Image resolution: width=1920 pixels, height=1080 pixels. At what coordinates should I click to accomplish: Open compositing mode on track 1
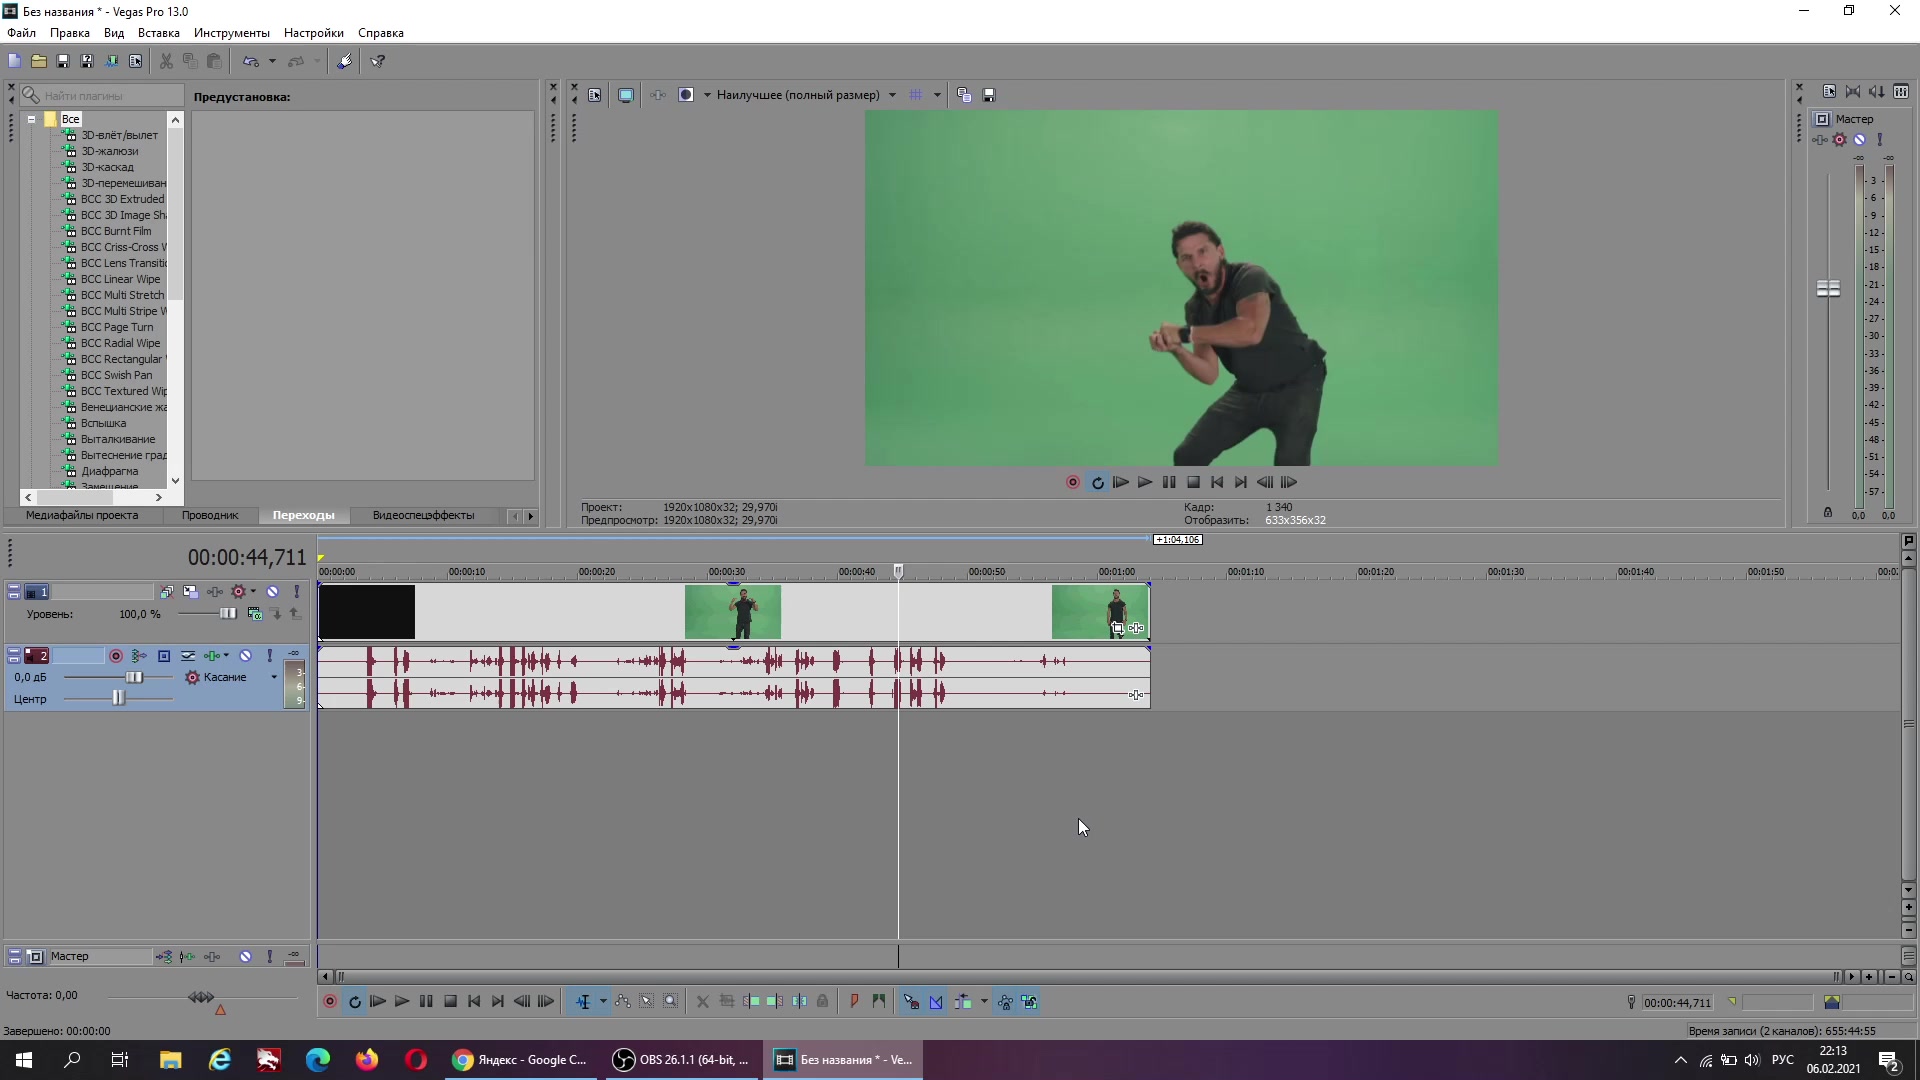[x=254, y=614]
